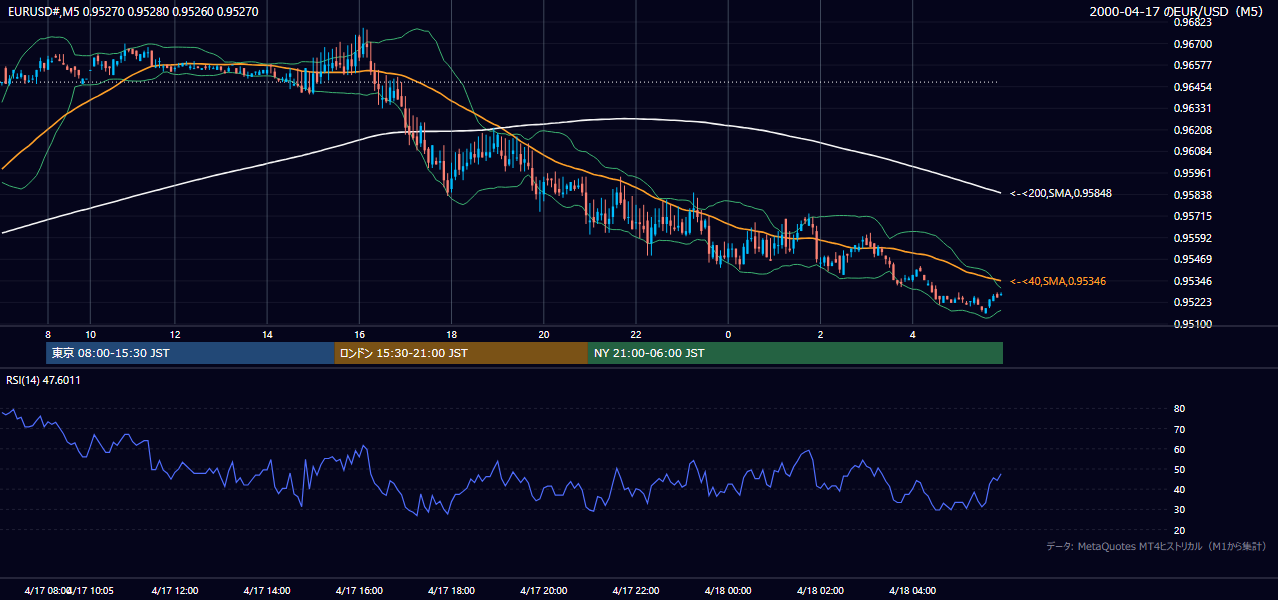Select the NY 21:00-06:00 JST session bar

(x=795, y=353)
